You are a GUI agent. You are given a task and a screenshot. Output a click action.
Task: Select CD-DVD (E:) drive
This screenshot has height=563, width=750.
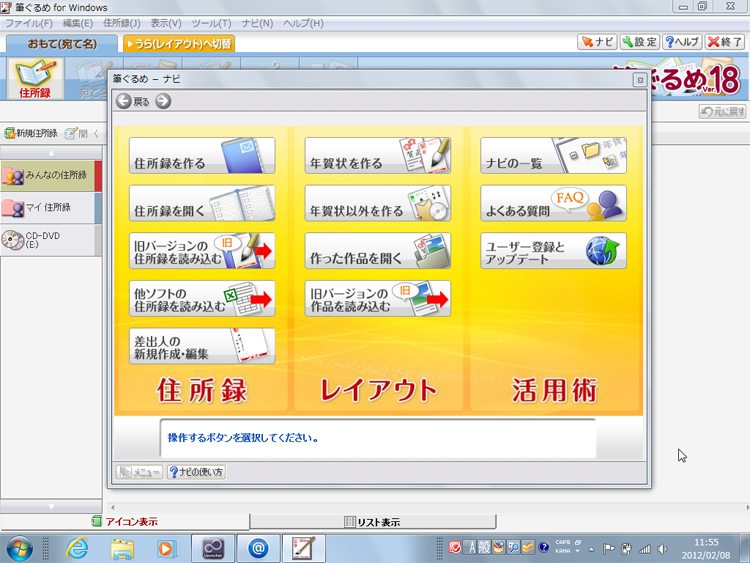pyautogui.click(x=51, y=240)
